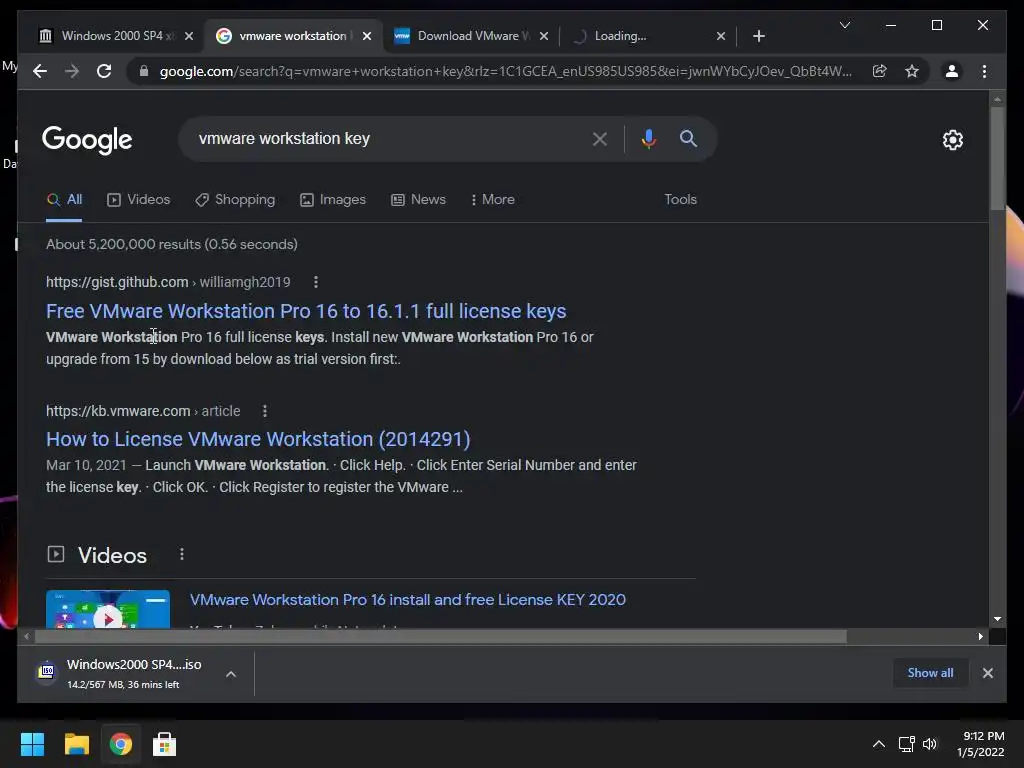Screen dimensions: 1024x768
Task: Open options for Videos section
Action: (x=182, y=554)
